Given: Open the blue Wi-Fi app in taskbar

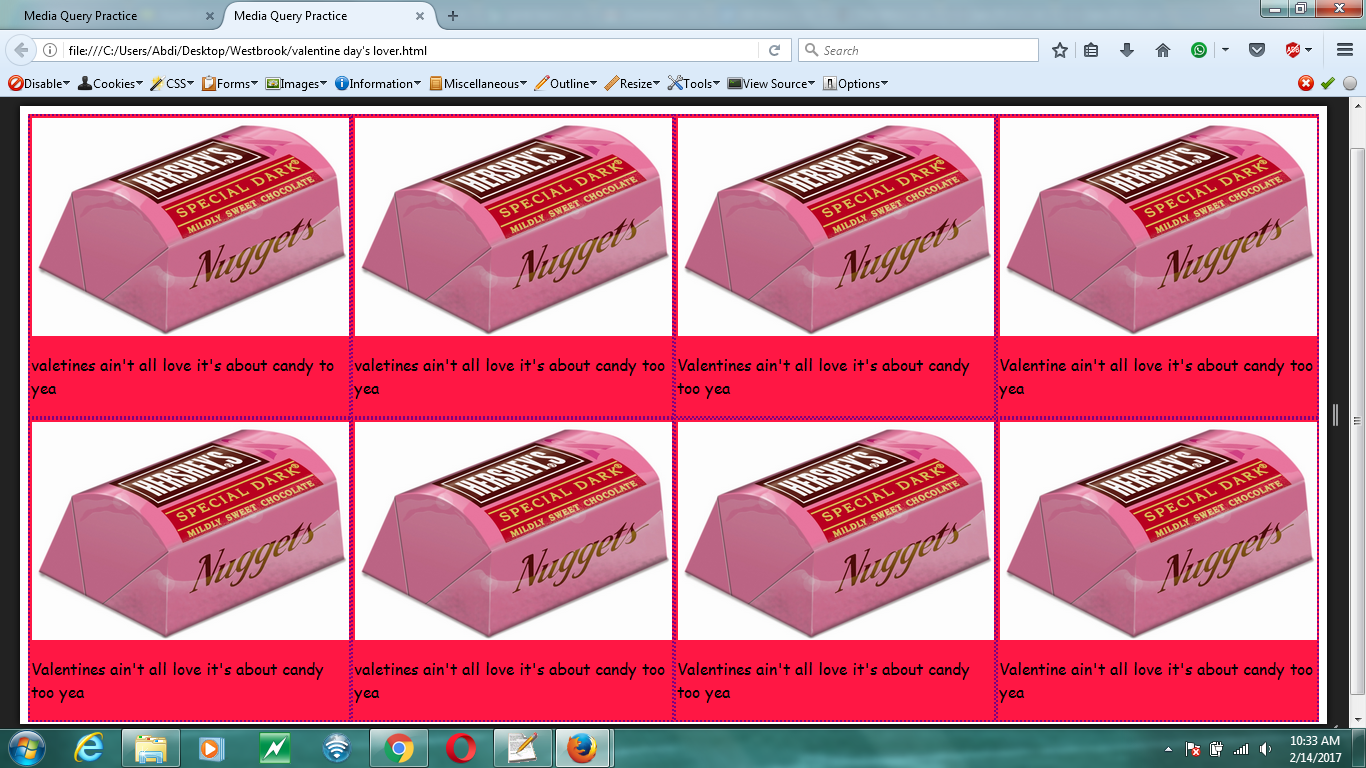Looking at the screenshot, I should point(337,748).
